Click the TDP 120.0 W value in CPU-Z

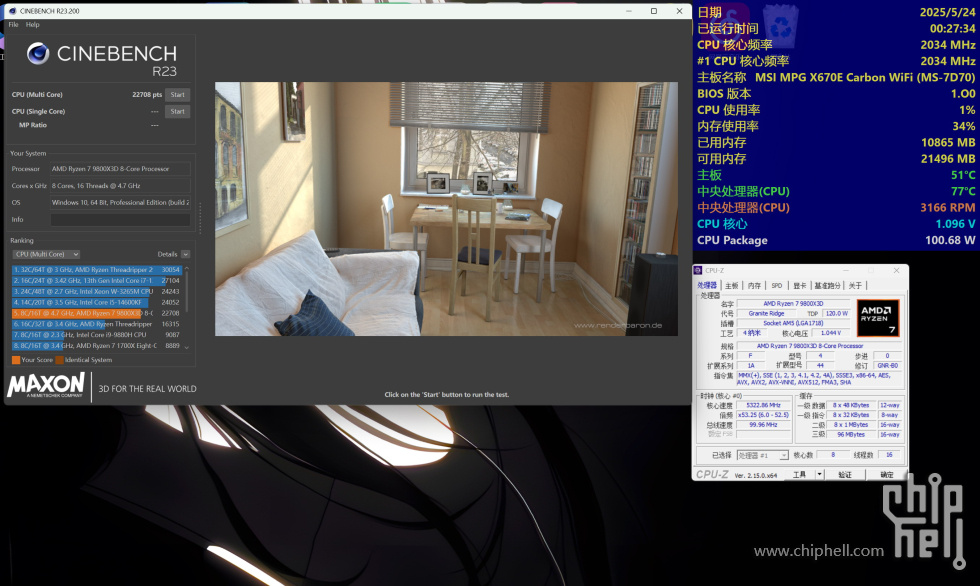coord(836,314)
